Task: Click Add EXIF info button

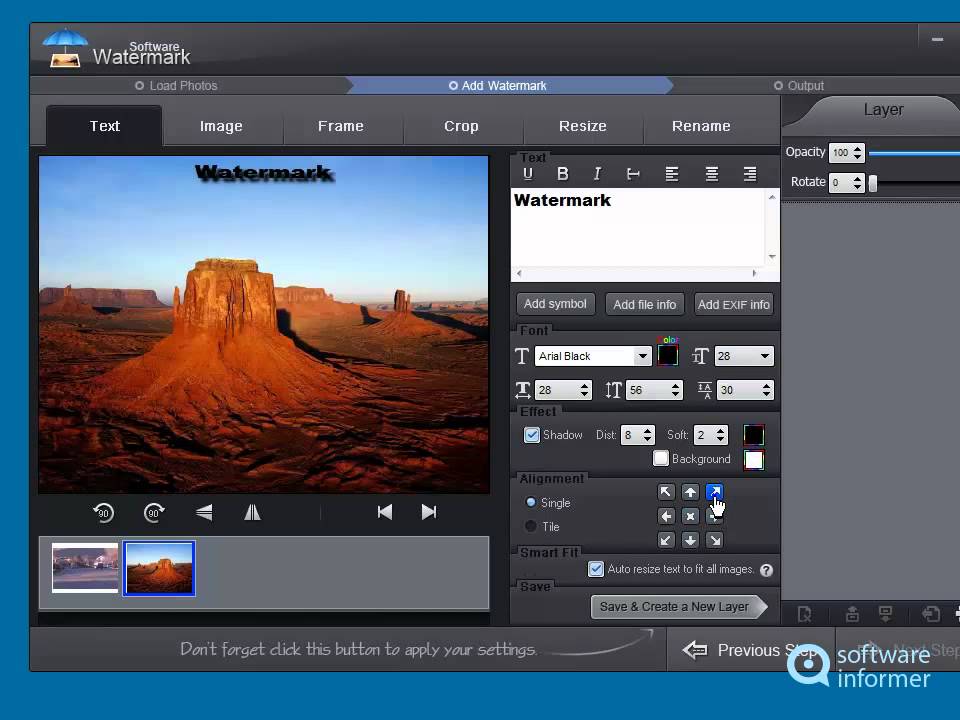Action: [x=733, y=304]
